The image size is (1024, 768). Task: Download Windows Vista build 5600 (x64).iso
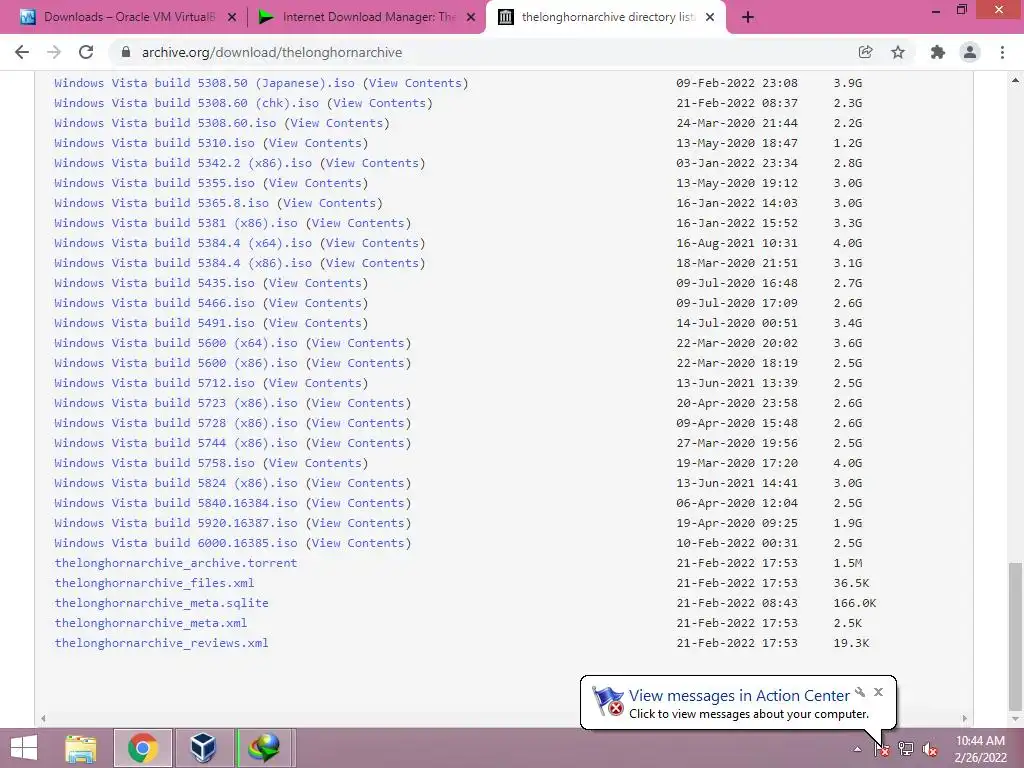[176, 344]
